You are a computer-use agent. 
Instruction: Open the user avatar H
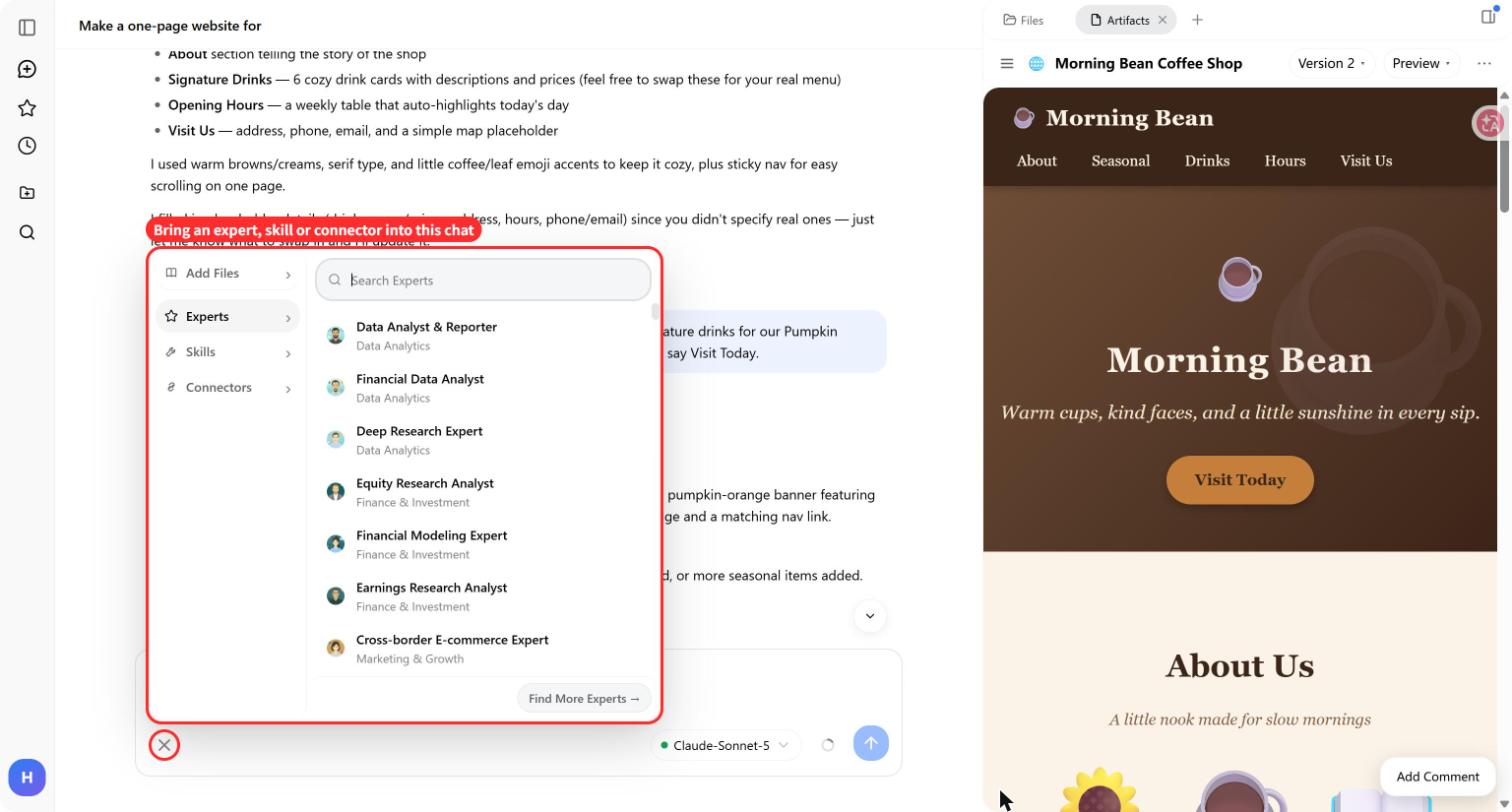(27, 777)
